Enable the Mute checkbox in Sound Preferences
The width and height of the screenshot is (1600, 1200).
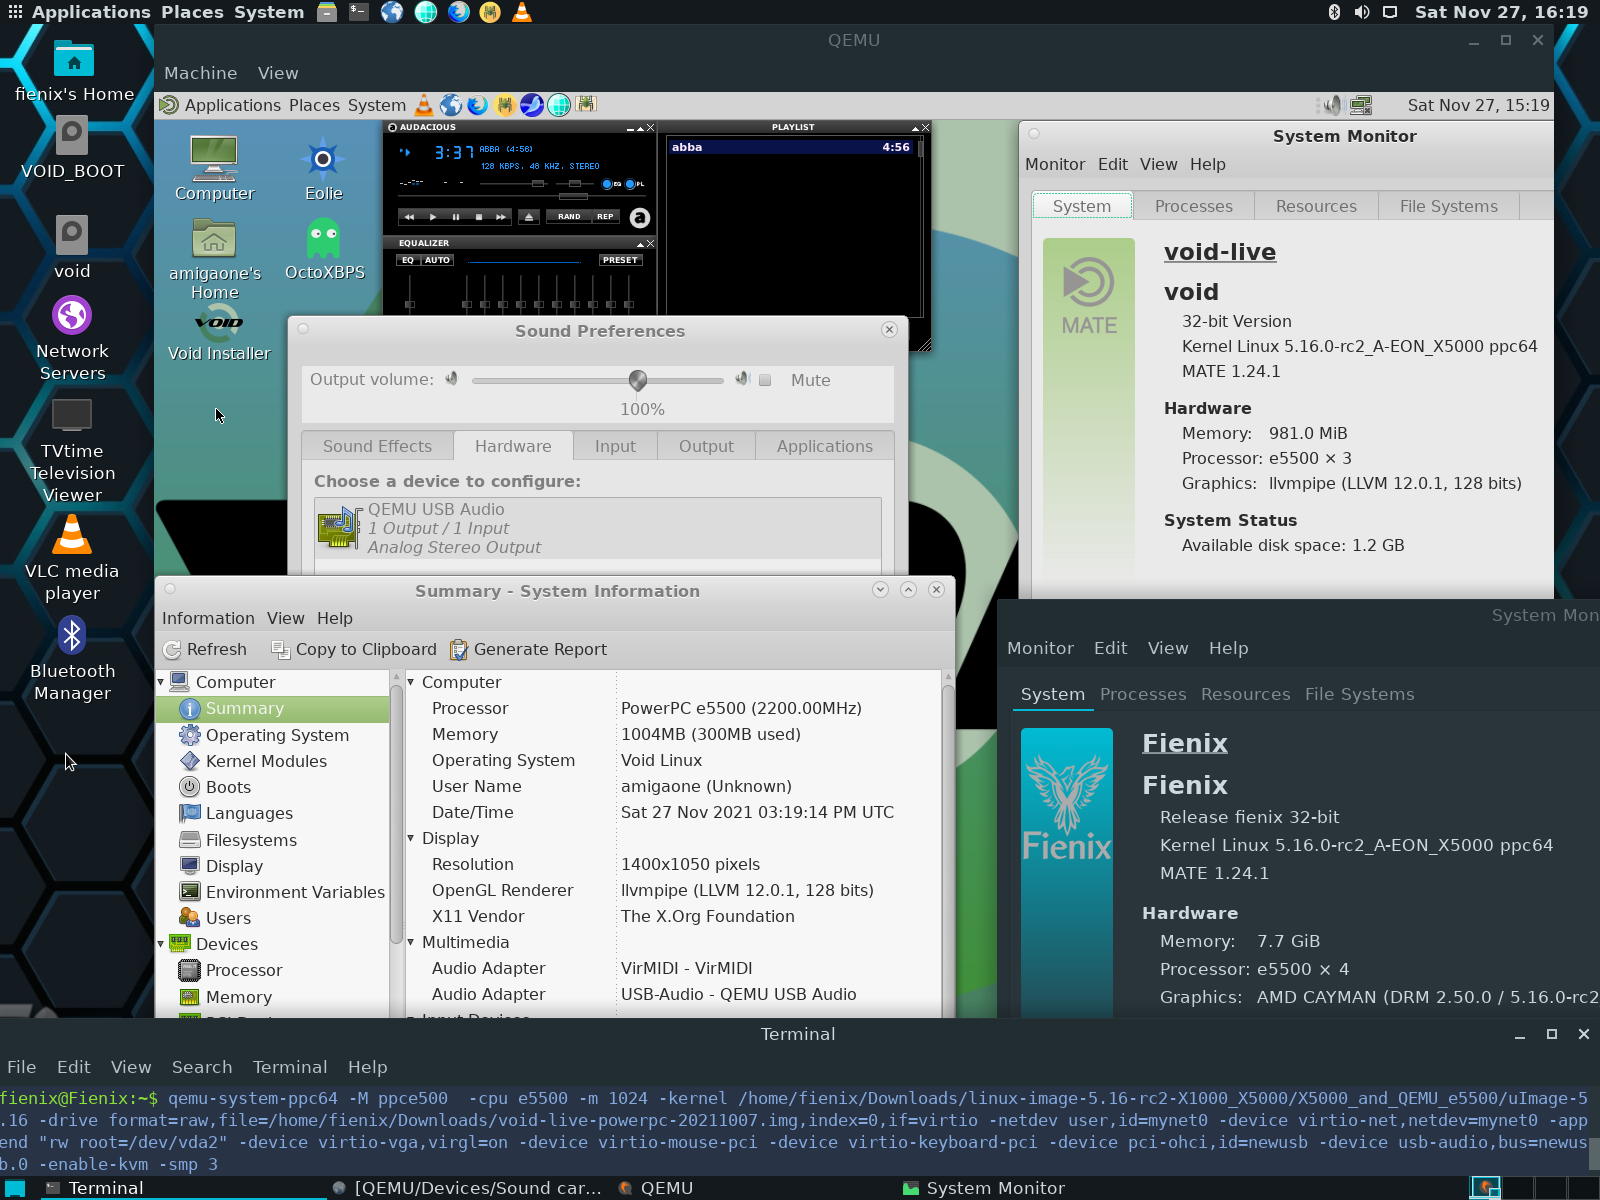(x=765, y=381)
